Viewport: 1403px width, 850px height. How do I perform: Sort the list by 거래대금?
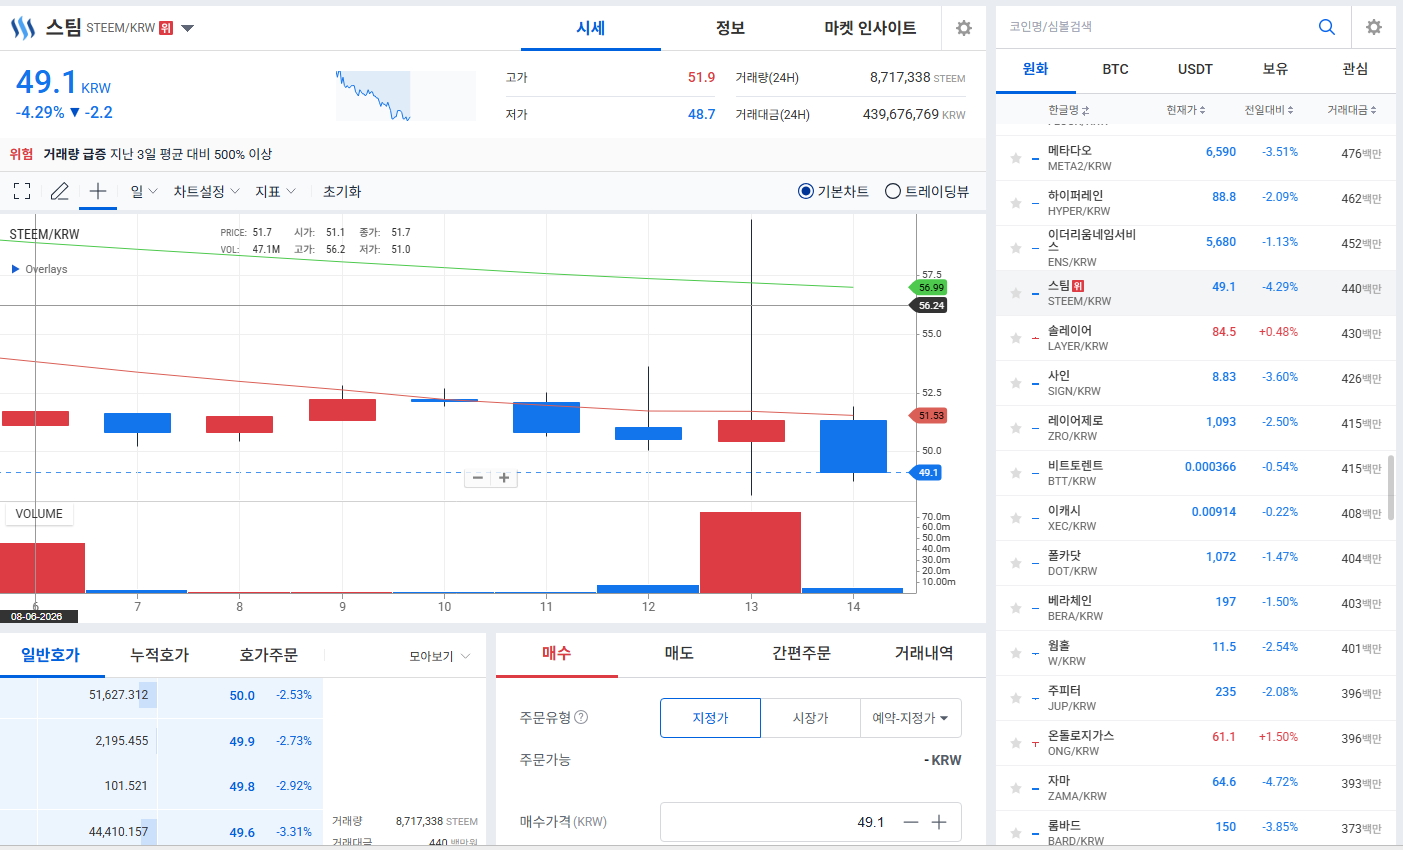(x=1352, y=110)
